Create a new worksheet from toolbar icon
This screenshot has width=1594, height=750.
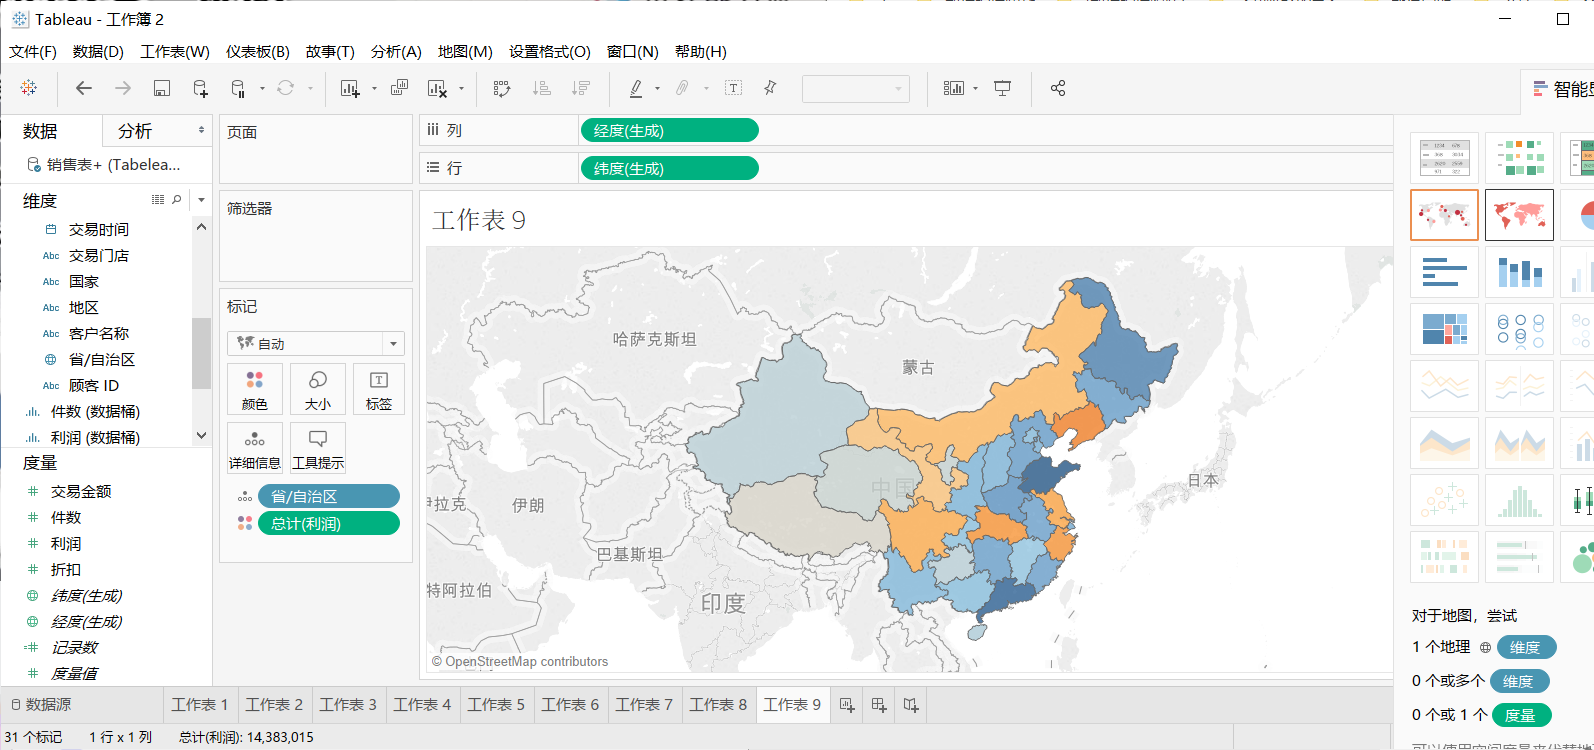click(350, 88)
